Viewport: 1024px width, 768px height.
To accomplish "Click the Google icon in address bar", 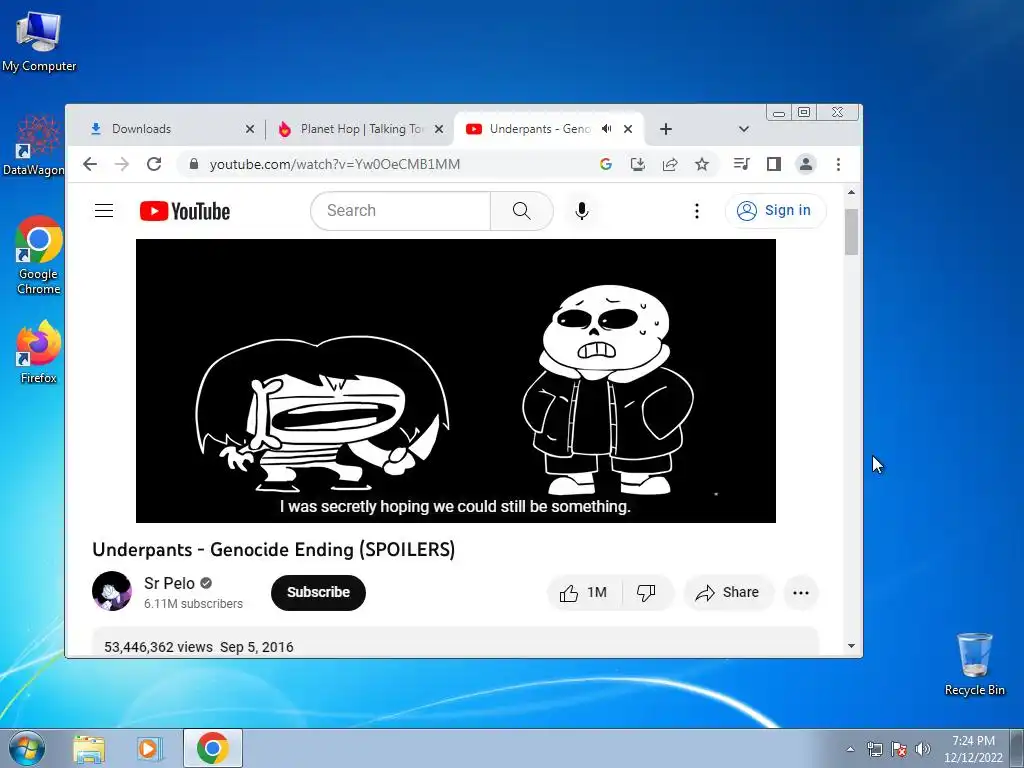I will tap(605, 164).
